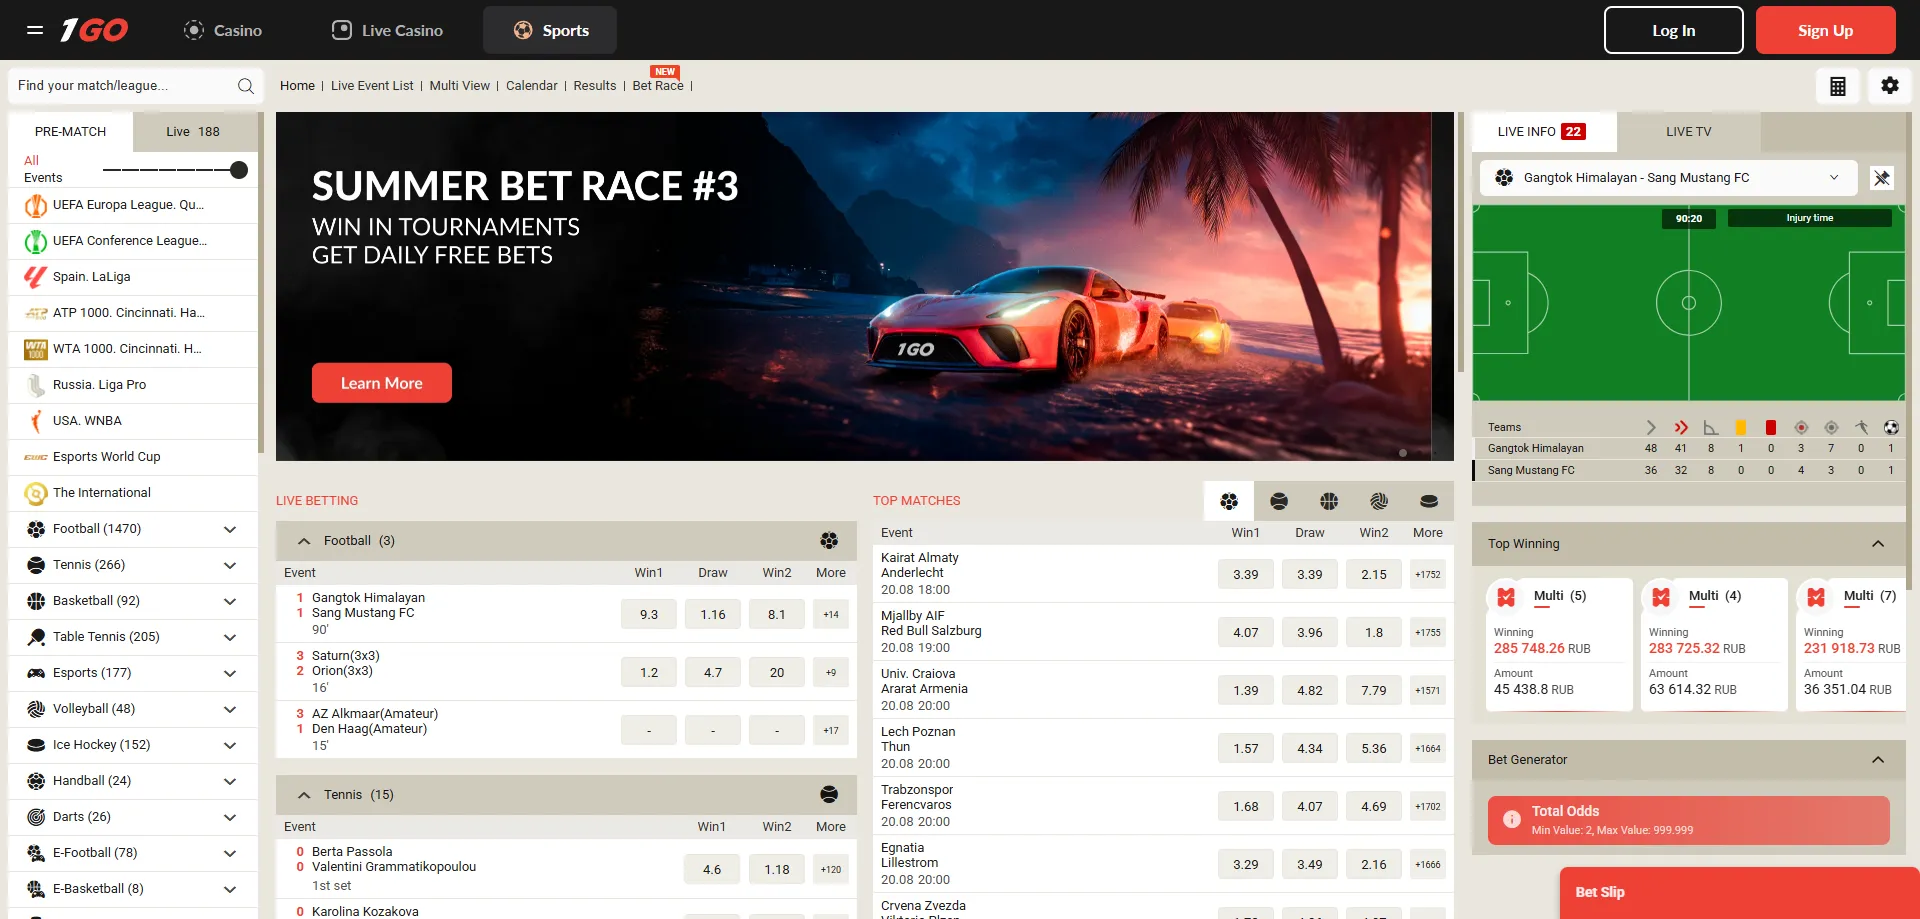Collapse the Top Winning panel
The width and height of the screenshot is (1920, 919).
pyautogui.click(x=1878, y=544)
